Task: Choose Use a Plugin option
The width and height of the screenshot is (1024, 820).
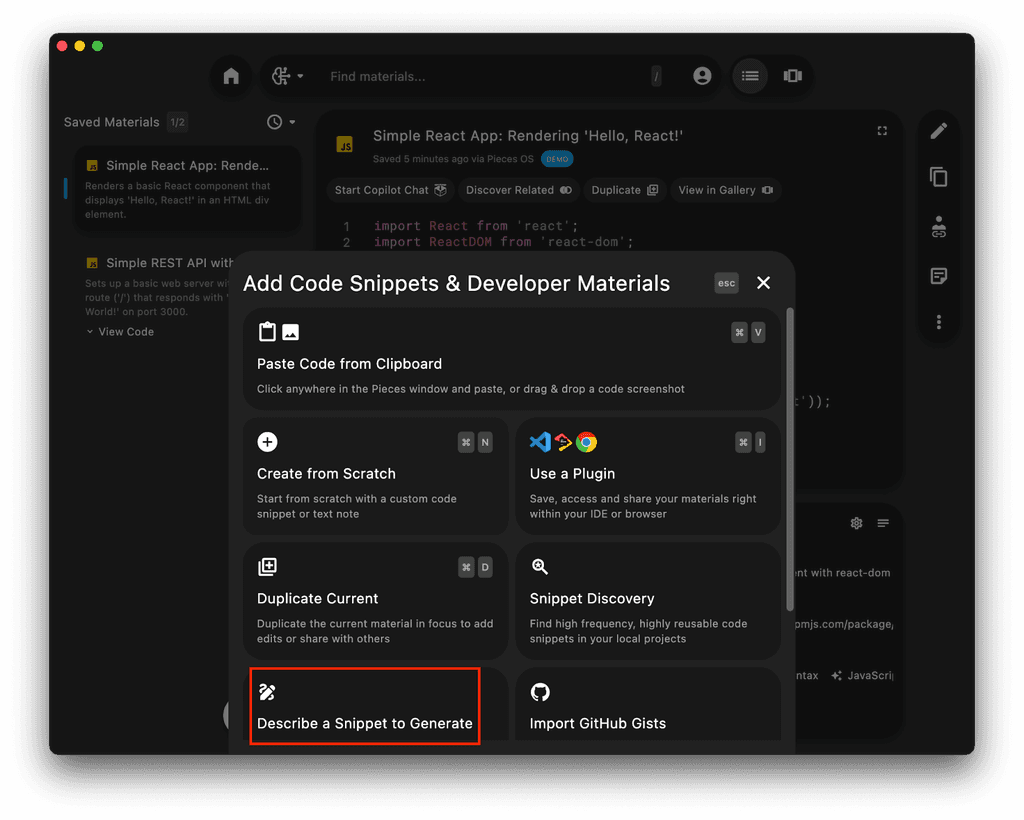Action: point(648,476)
